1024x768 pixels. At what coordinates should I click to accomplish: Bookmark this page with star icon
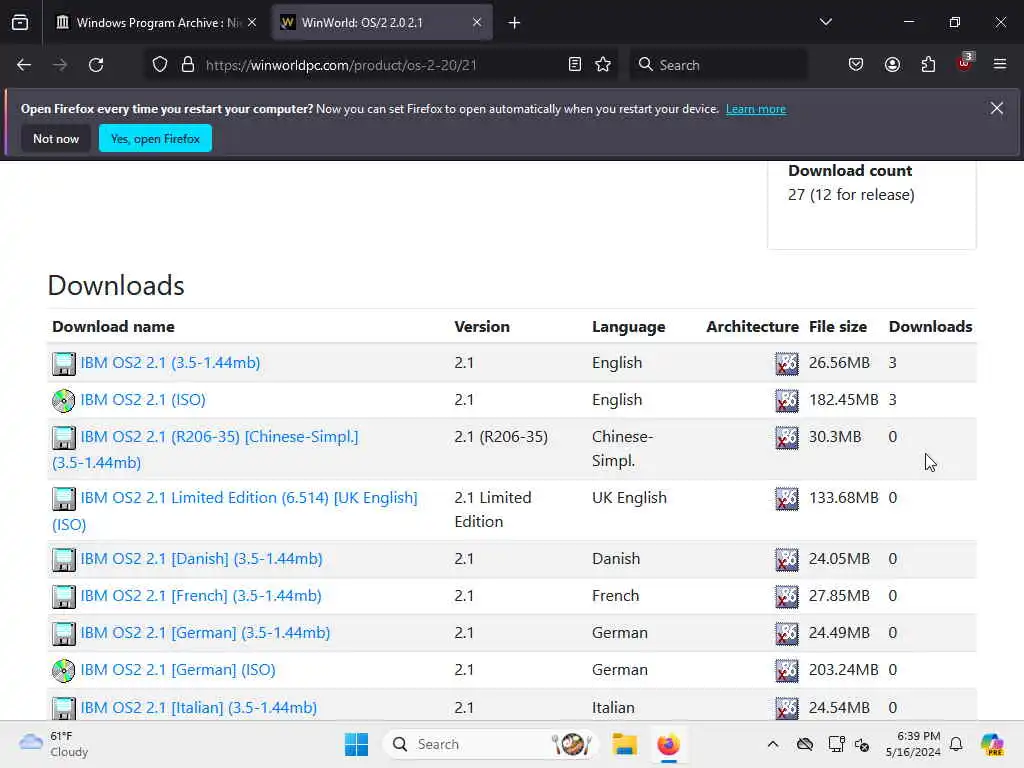pos(603,65)
